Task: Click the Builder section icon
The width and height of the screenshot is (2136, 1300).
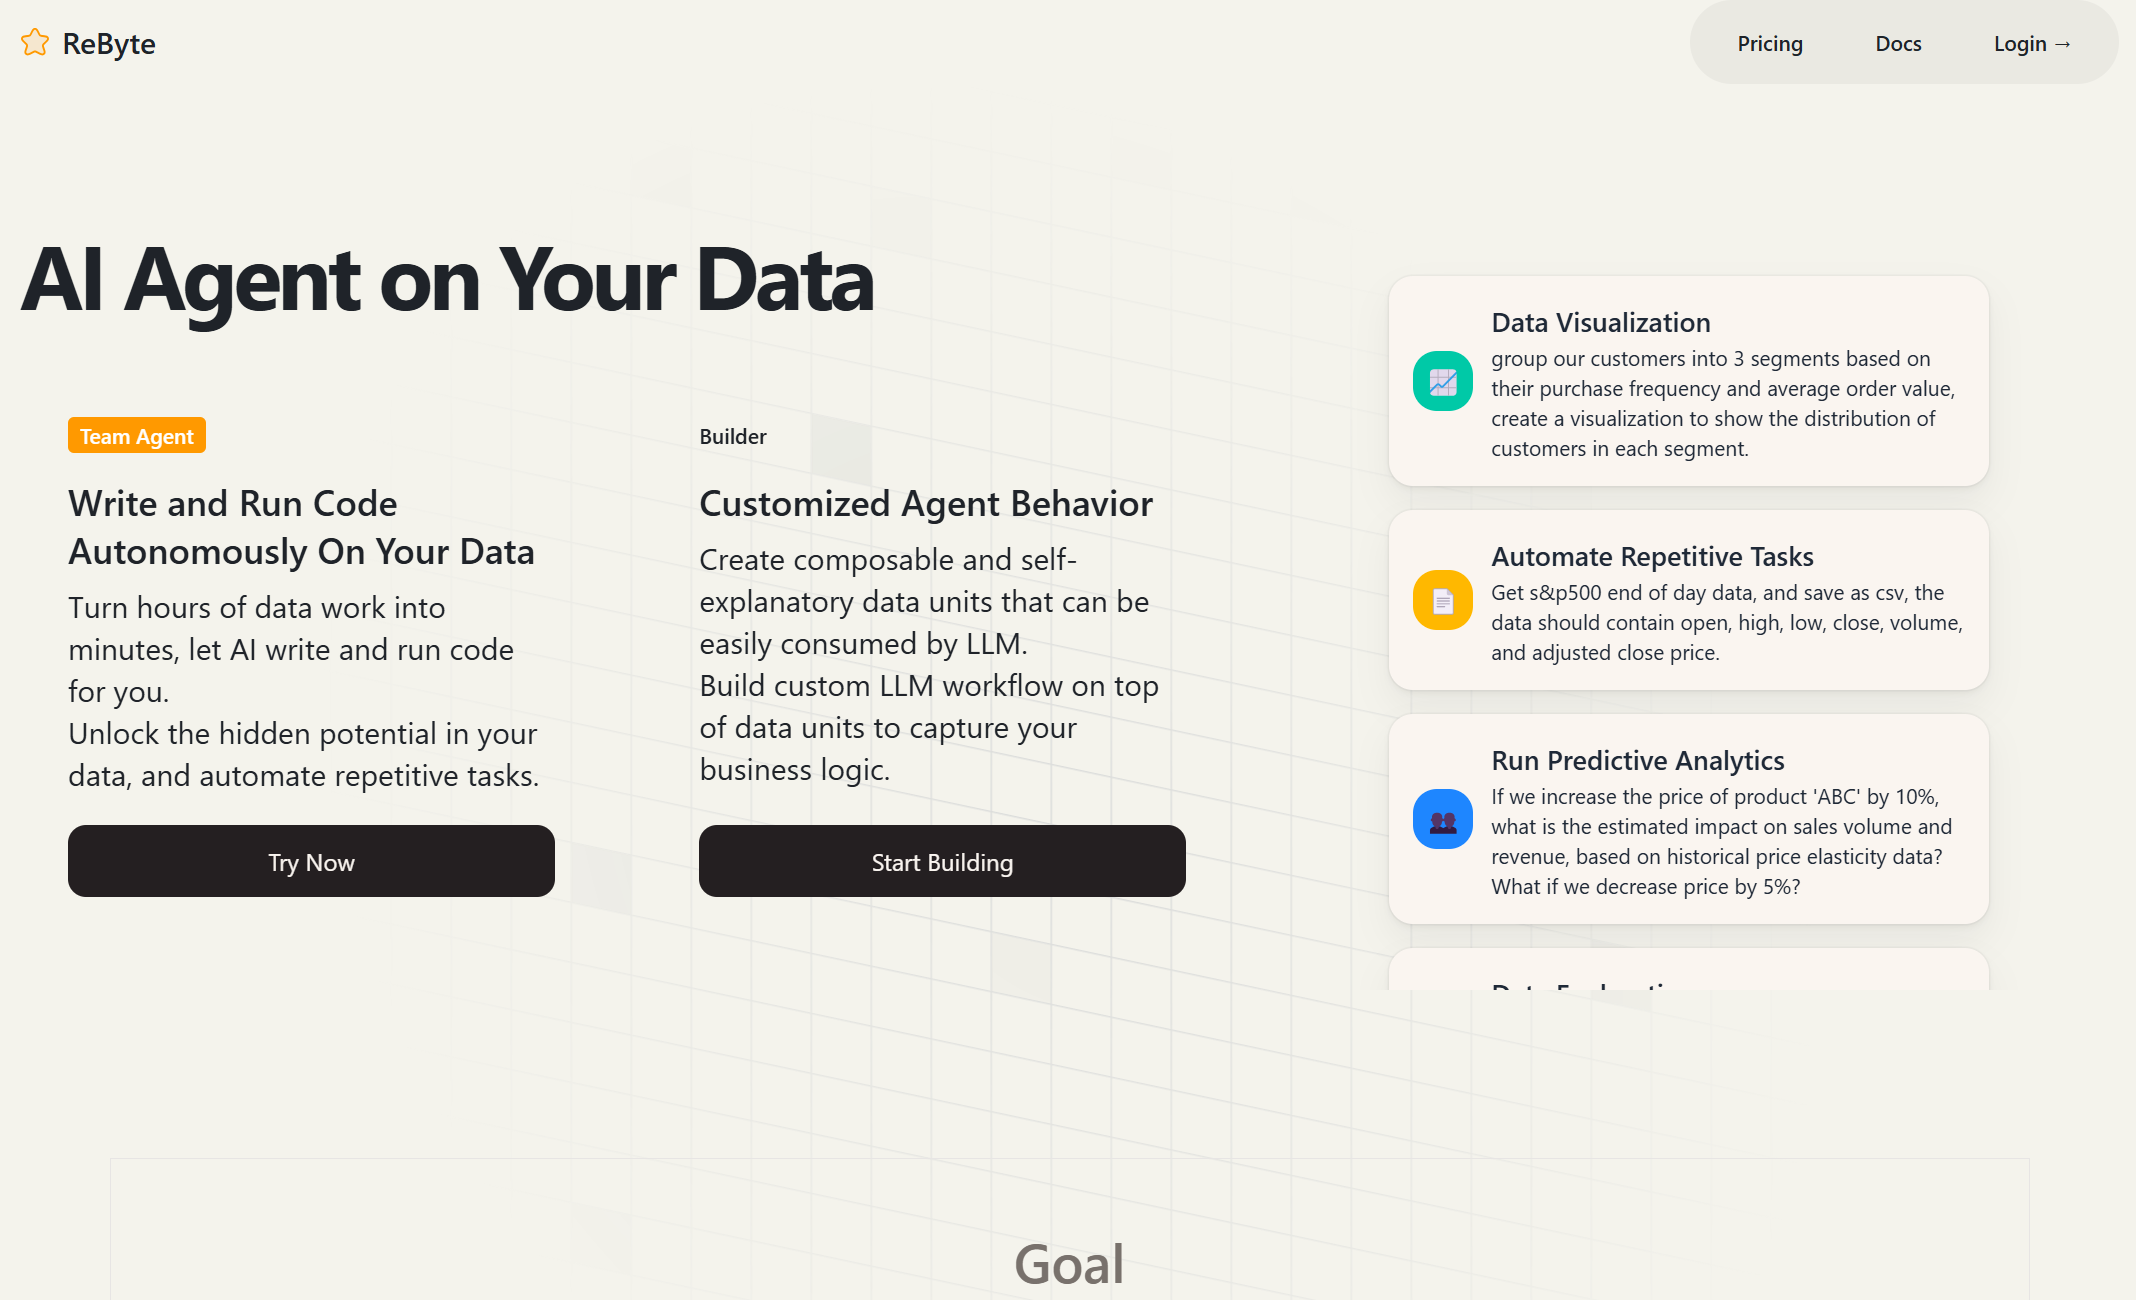Action: [x=732, y=436]
